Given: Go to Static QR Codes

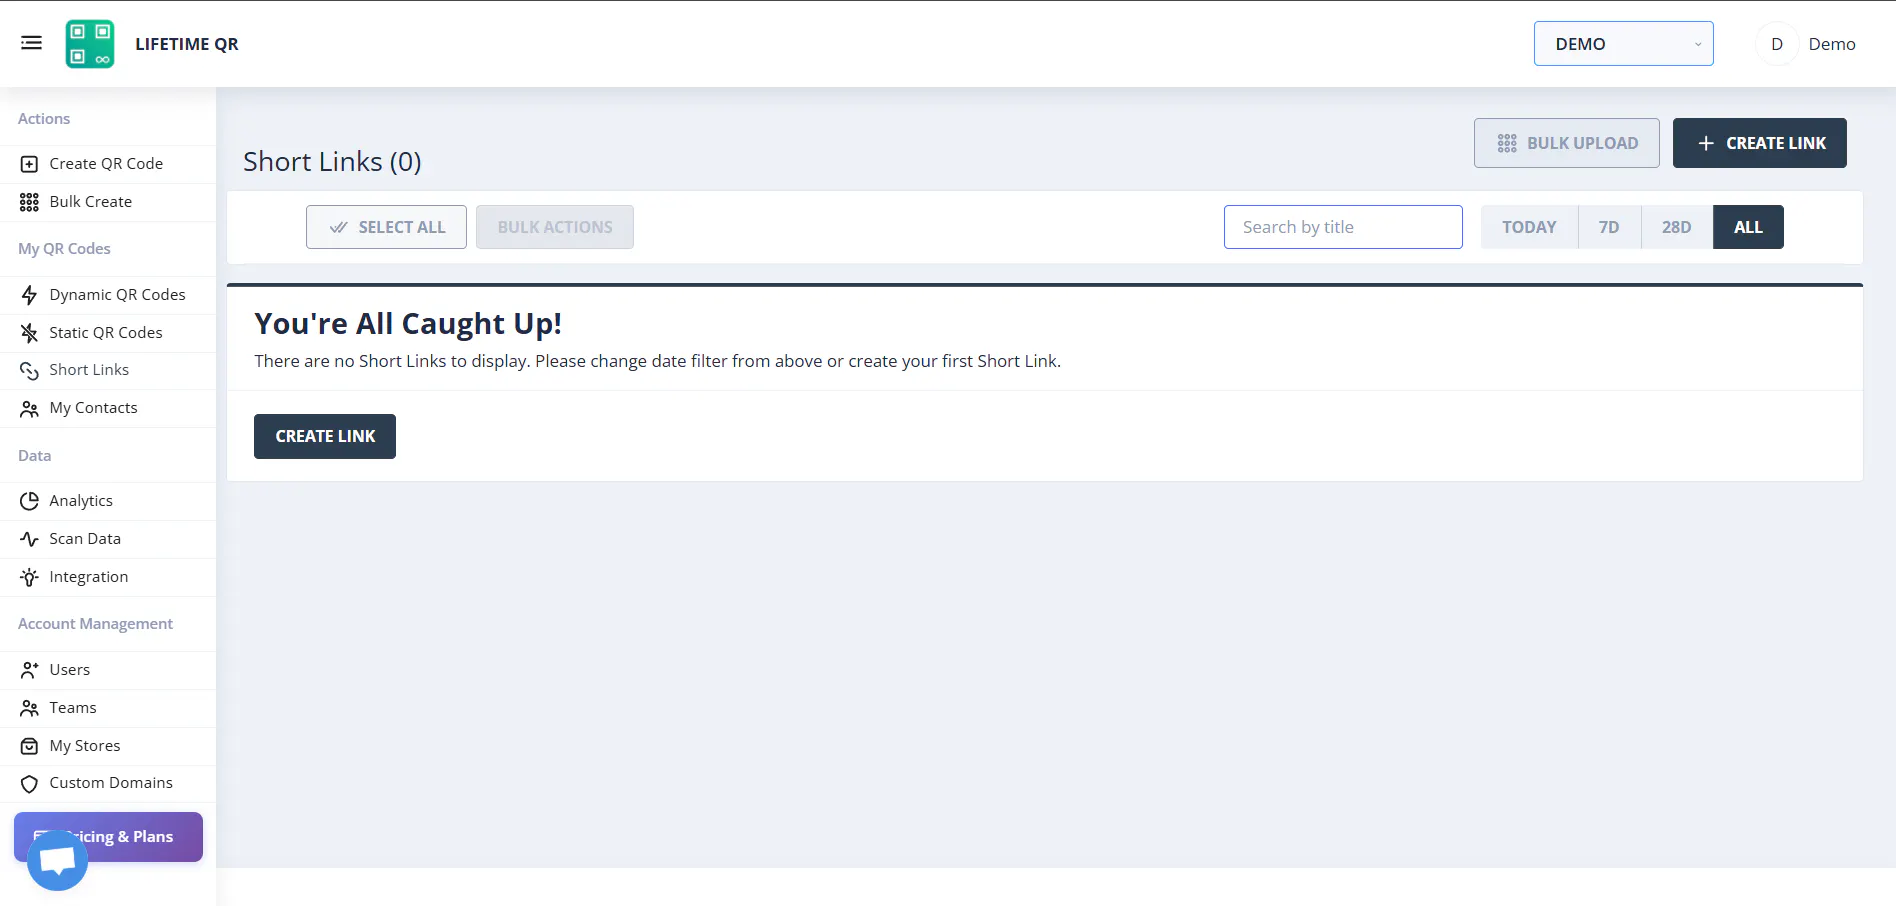Looking at the screenshot, I should coord(108,333).
